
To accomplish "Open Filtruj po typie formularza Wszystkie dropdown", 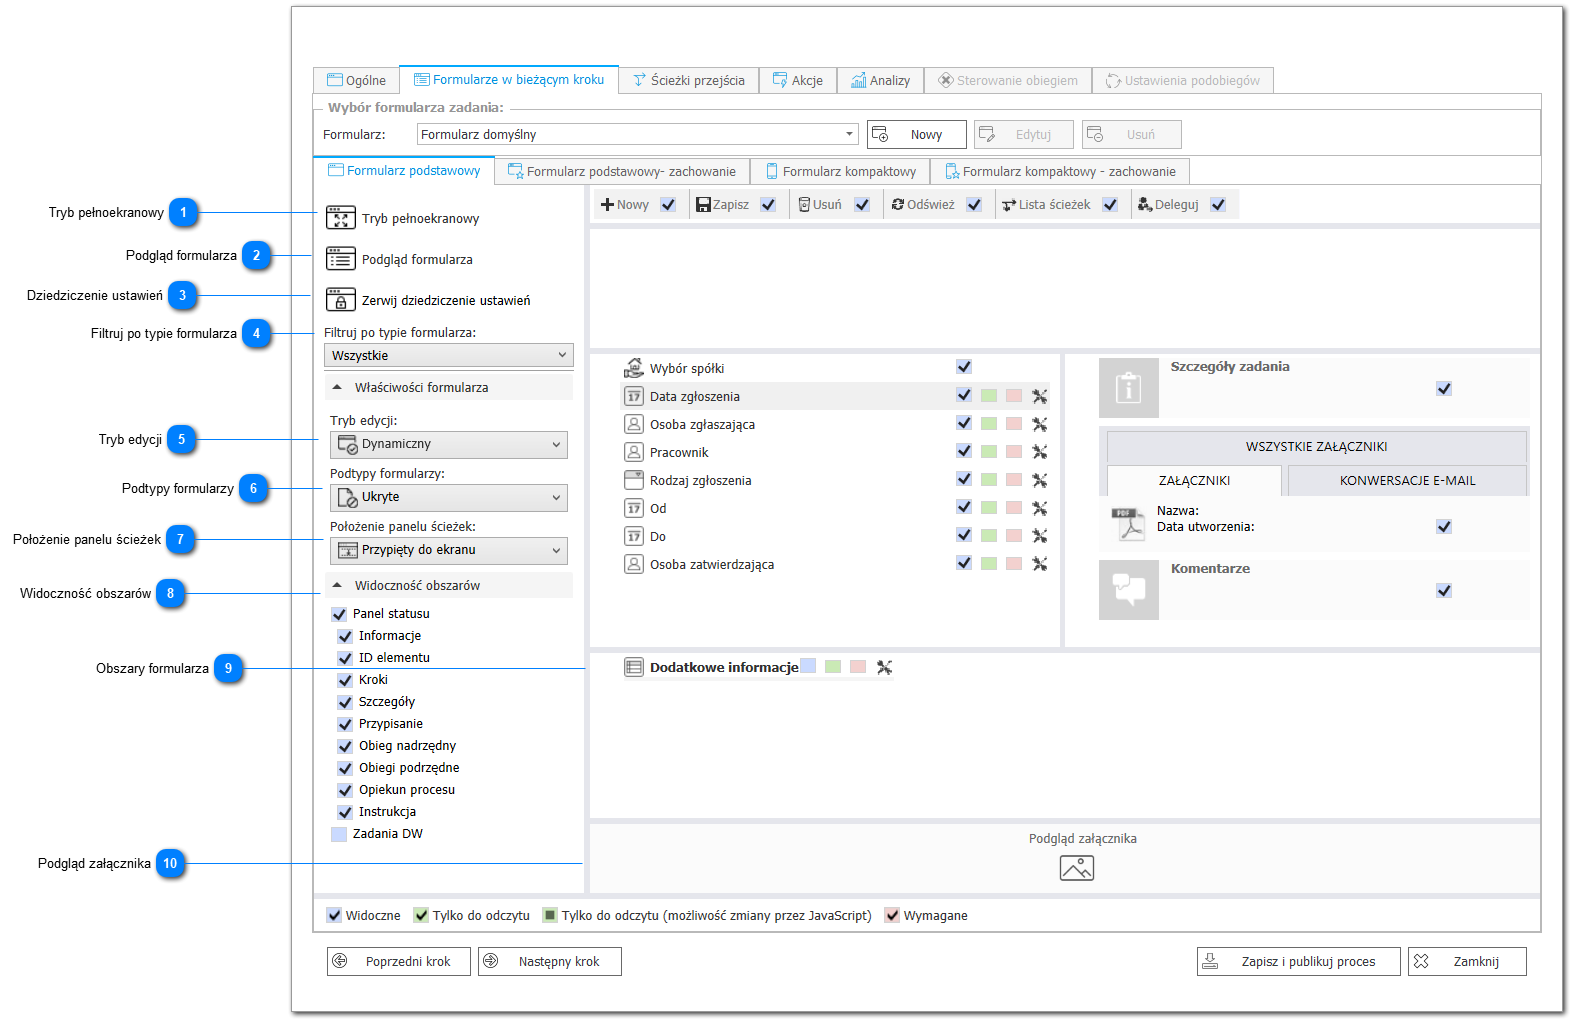I will point(449,355).
